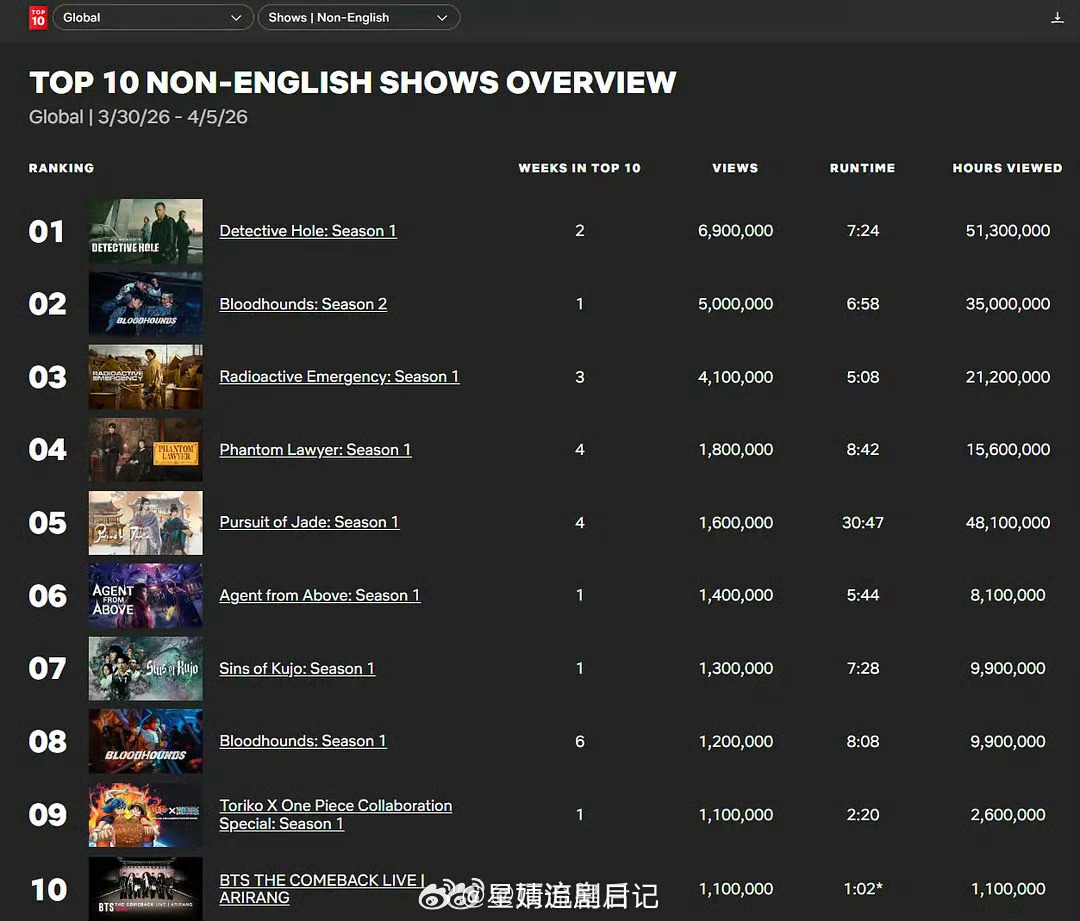
Task: Click the weeks value 6 for Bloodhounds Season 1
Action: (x=580, y=741)
